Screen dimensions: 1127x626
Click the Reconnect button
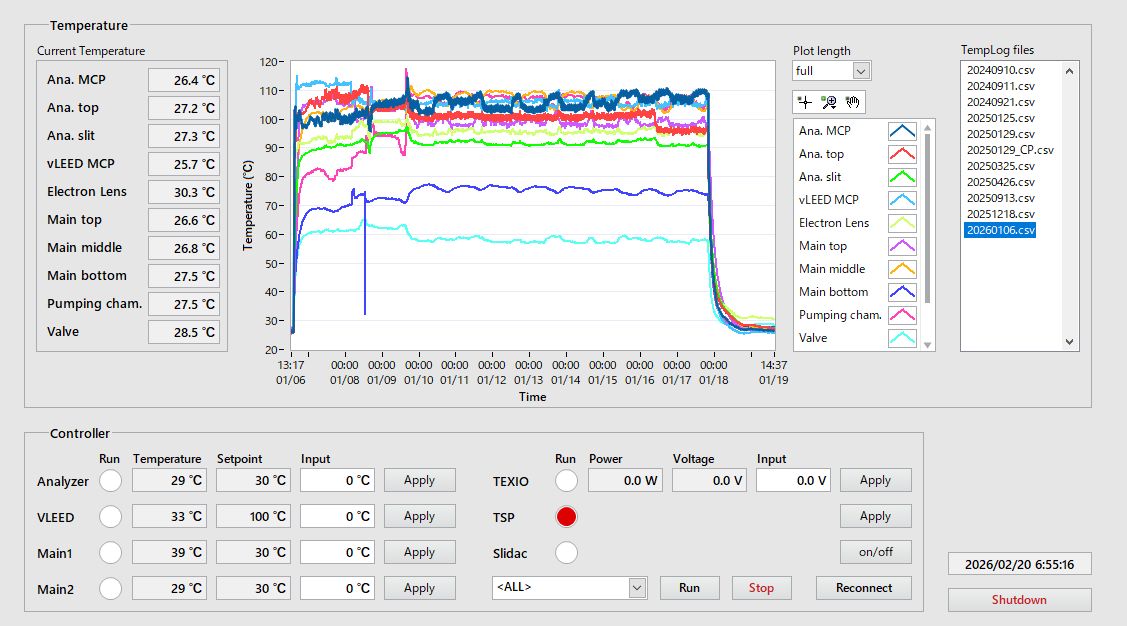(x=864, y=588)
